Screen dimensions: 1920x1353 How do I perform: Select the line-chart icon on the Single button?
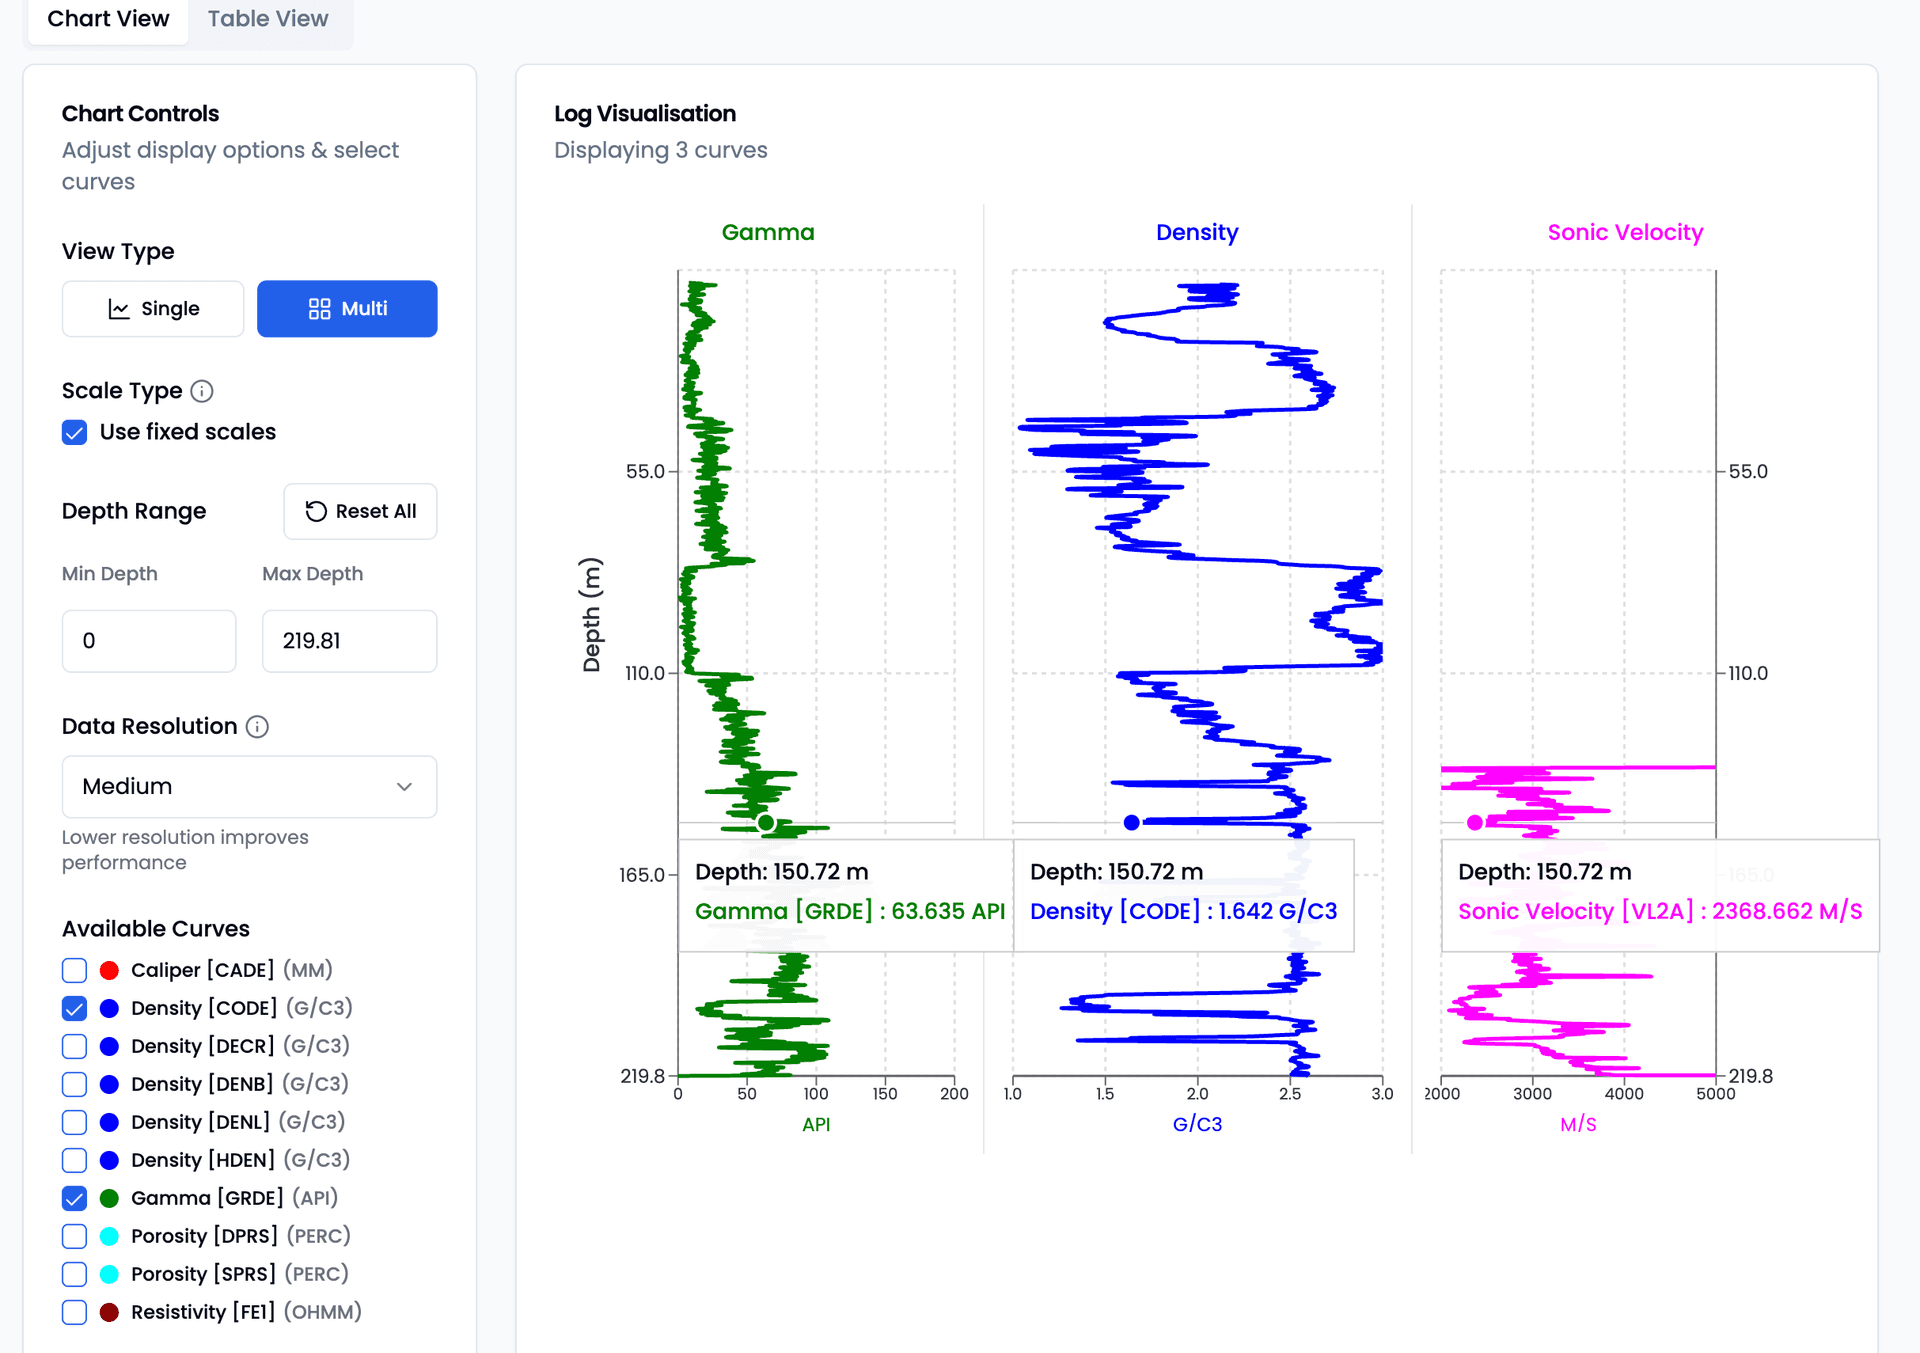[119, 308]
